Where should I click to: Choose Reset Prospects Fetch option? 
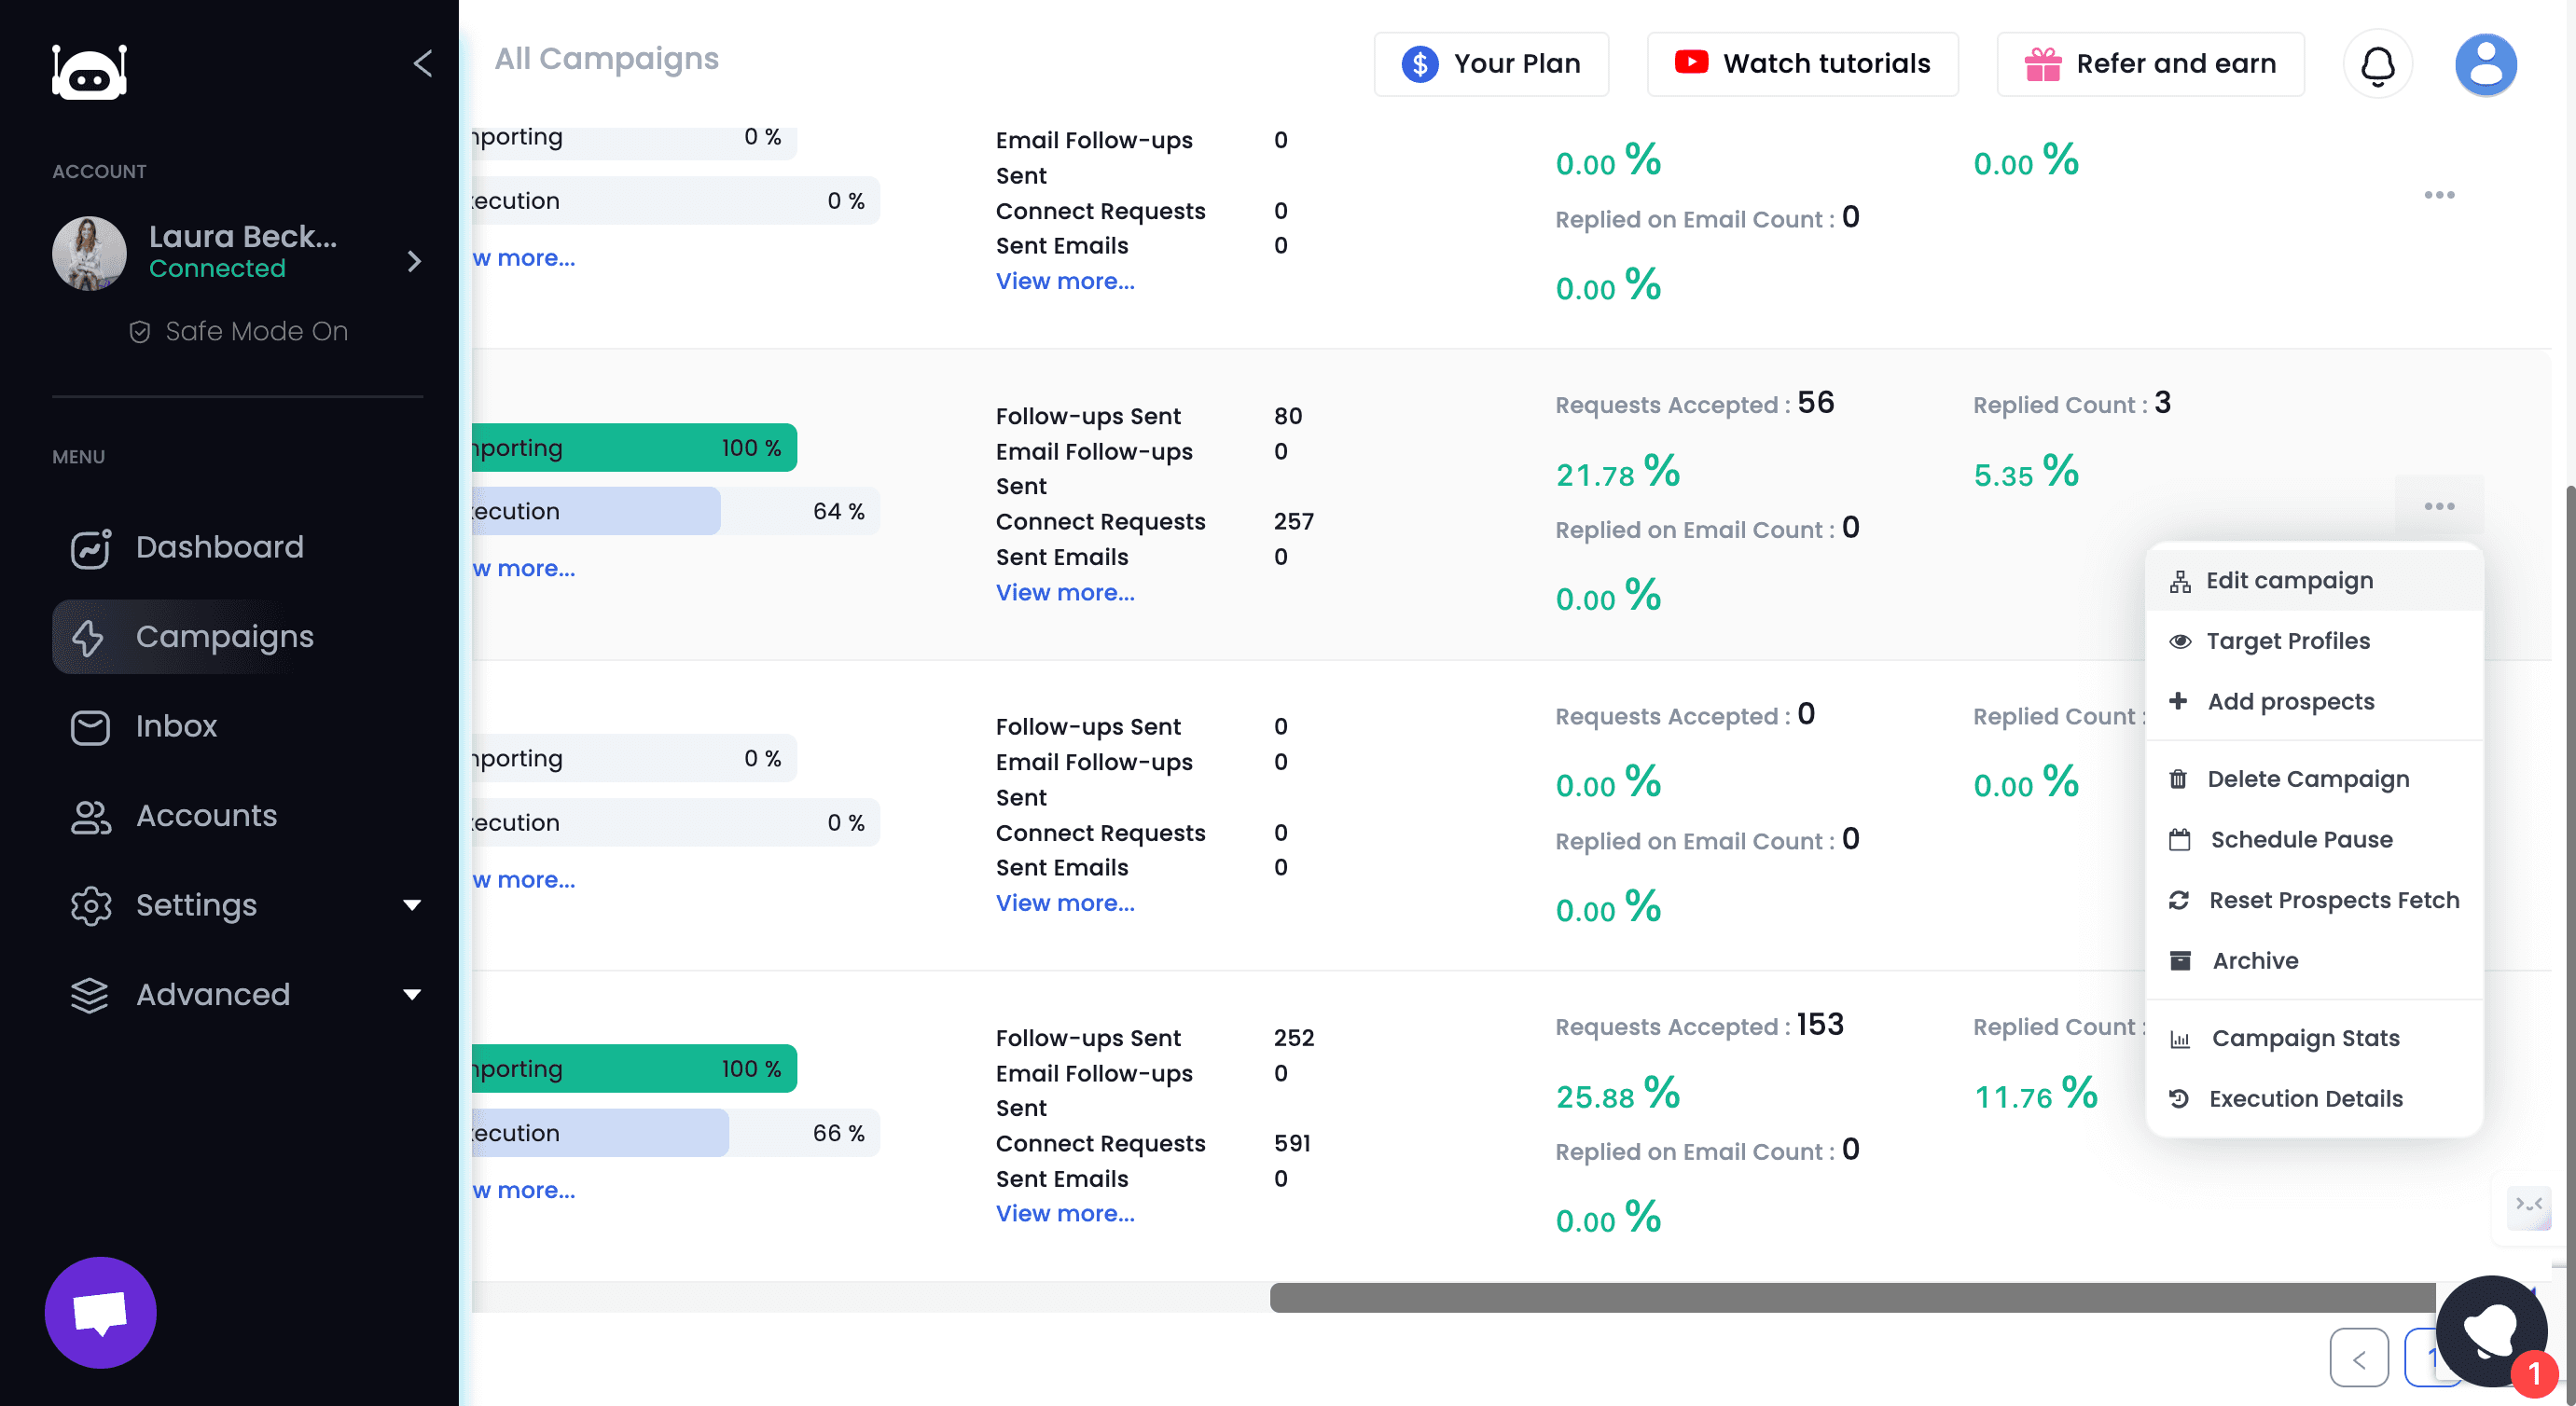[2313, 900]
